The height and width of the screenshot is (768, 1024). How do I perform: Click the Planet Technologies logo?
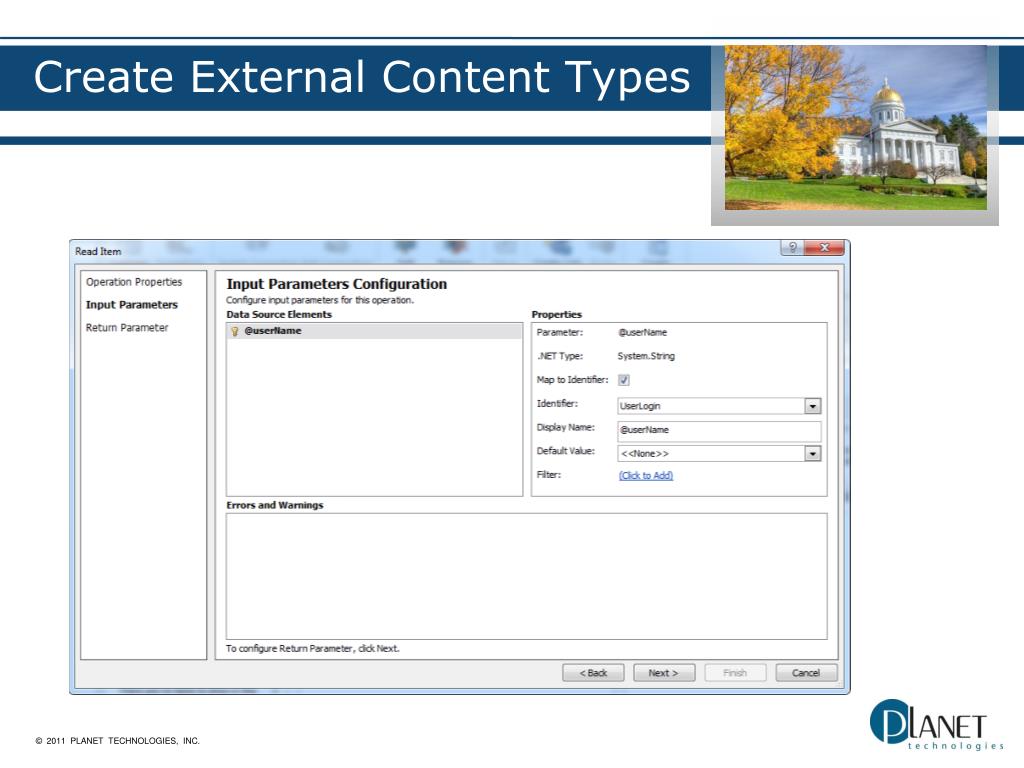(x=936, y=723)
